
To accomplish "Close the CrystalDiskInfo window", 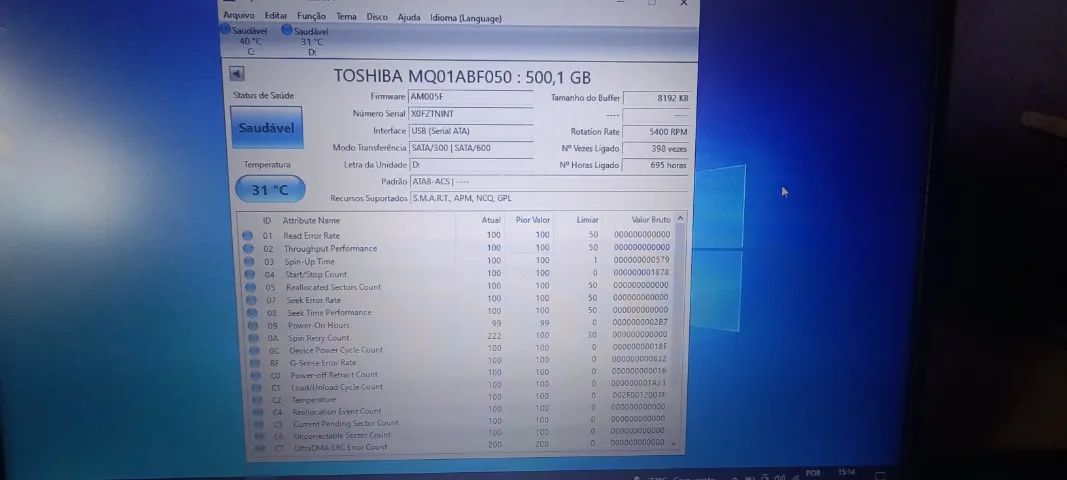I will point(684,3).
